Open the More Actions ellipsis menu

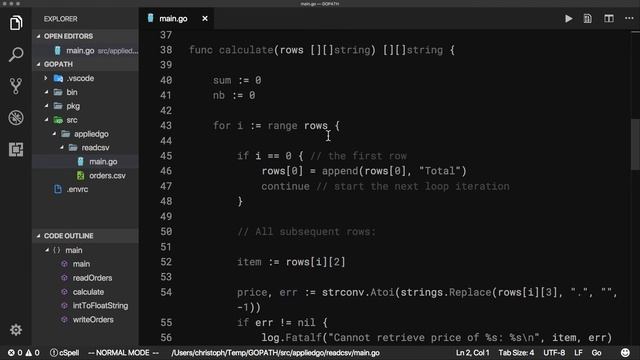click(x=629, y=18)
